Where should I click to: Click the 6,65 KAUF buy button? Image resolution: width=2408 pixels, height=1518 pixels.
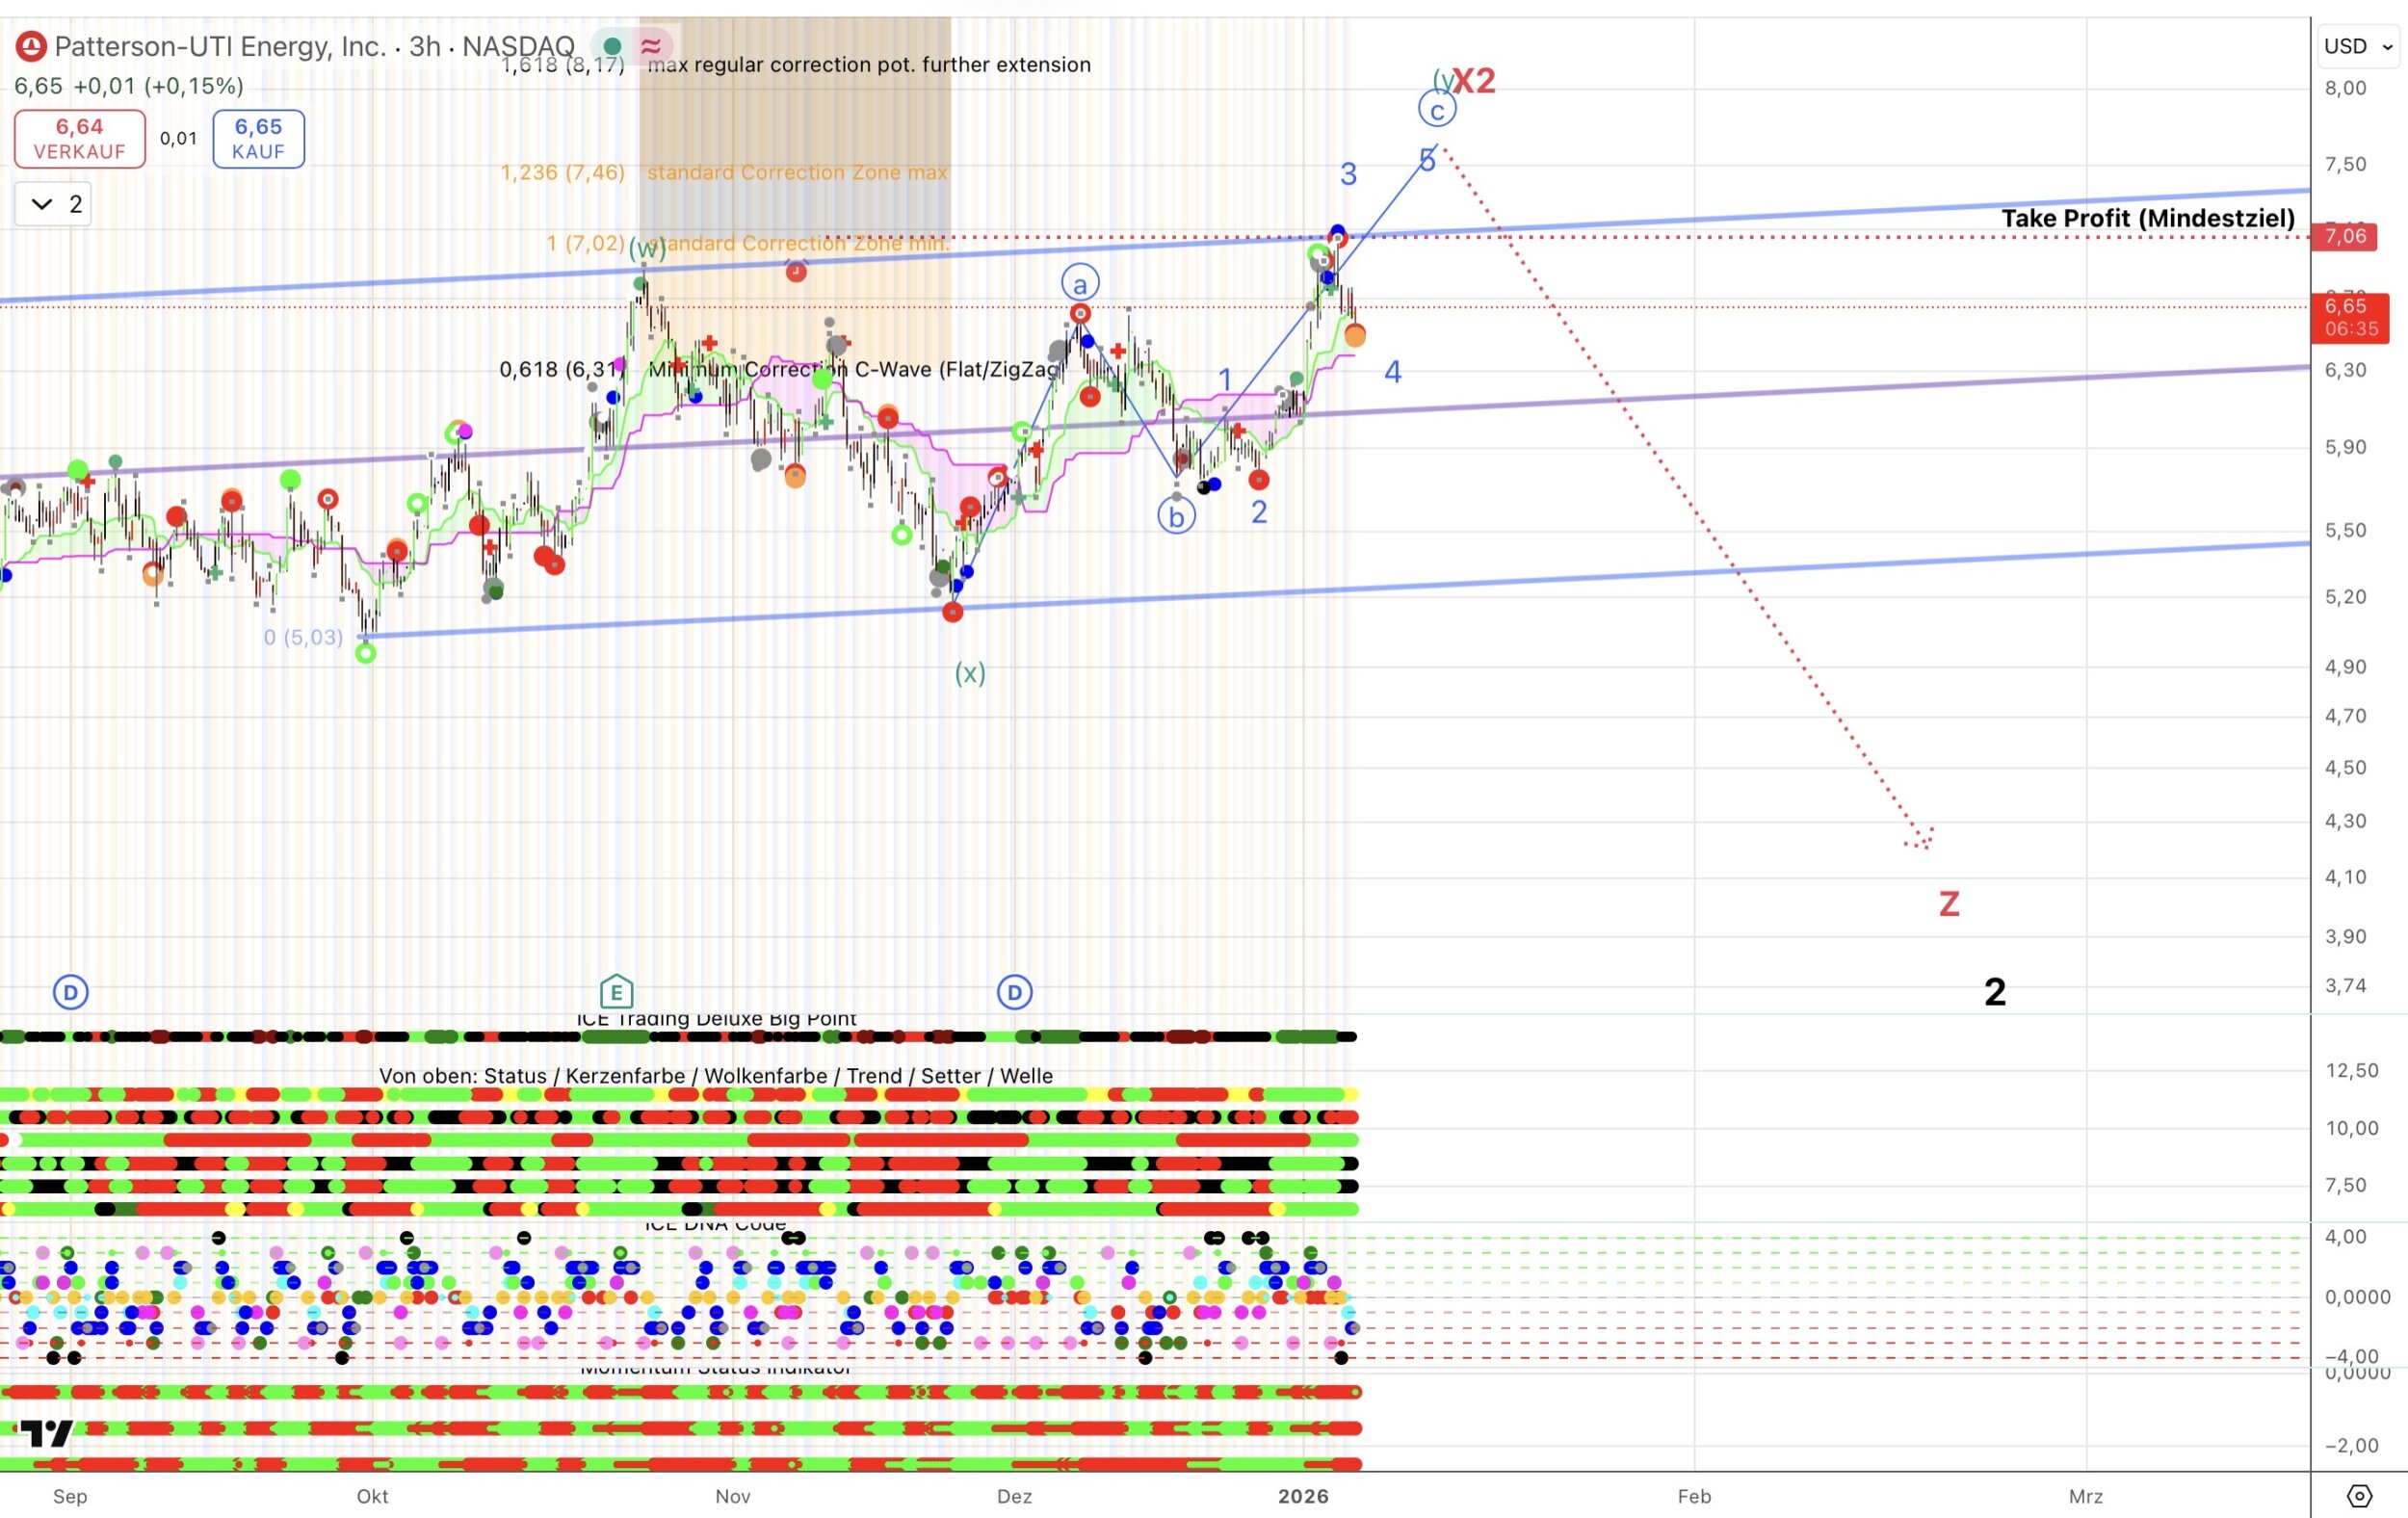coord(258,138)
